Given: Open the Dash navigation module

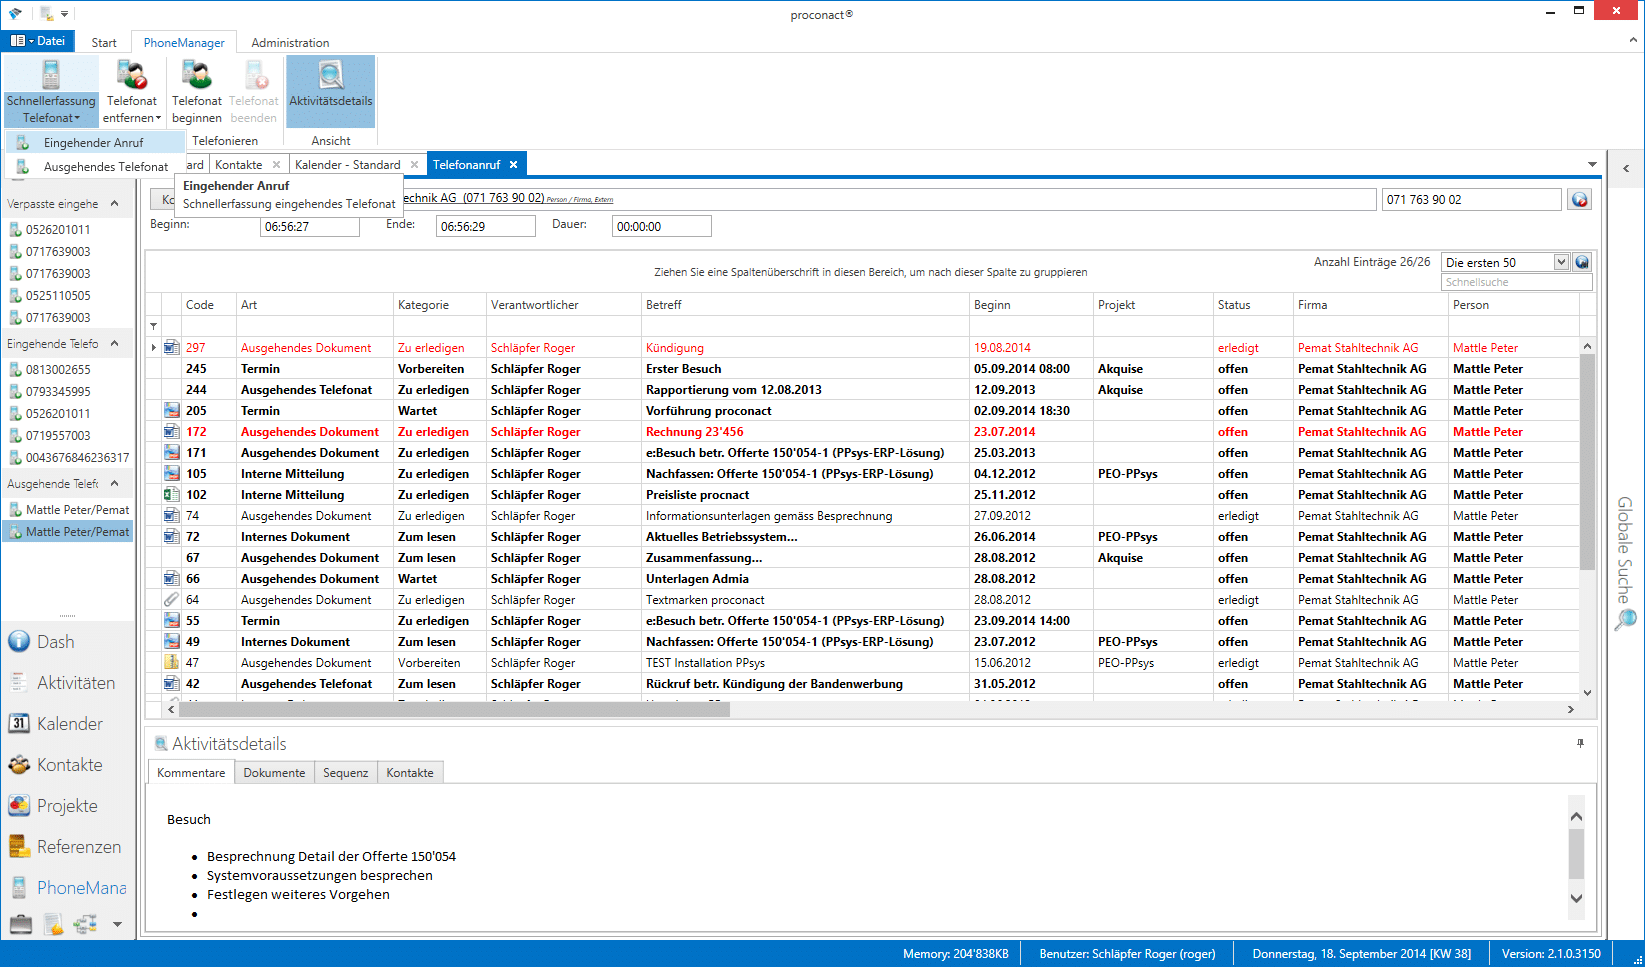Looking at the screenshot, I should click(x=67, y=642).
